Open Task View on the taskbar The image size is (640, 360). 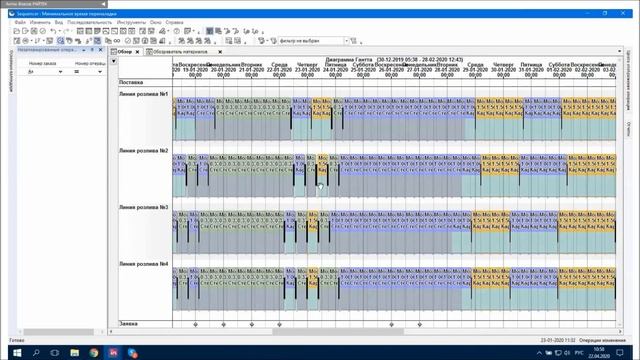tap(55, 352)
